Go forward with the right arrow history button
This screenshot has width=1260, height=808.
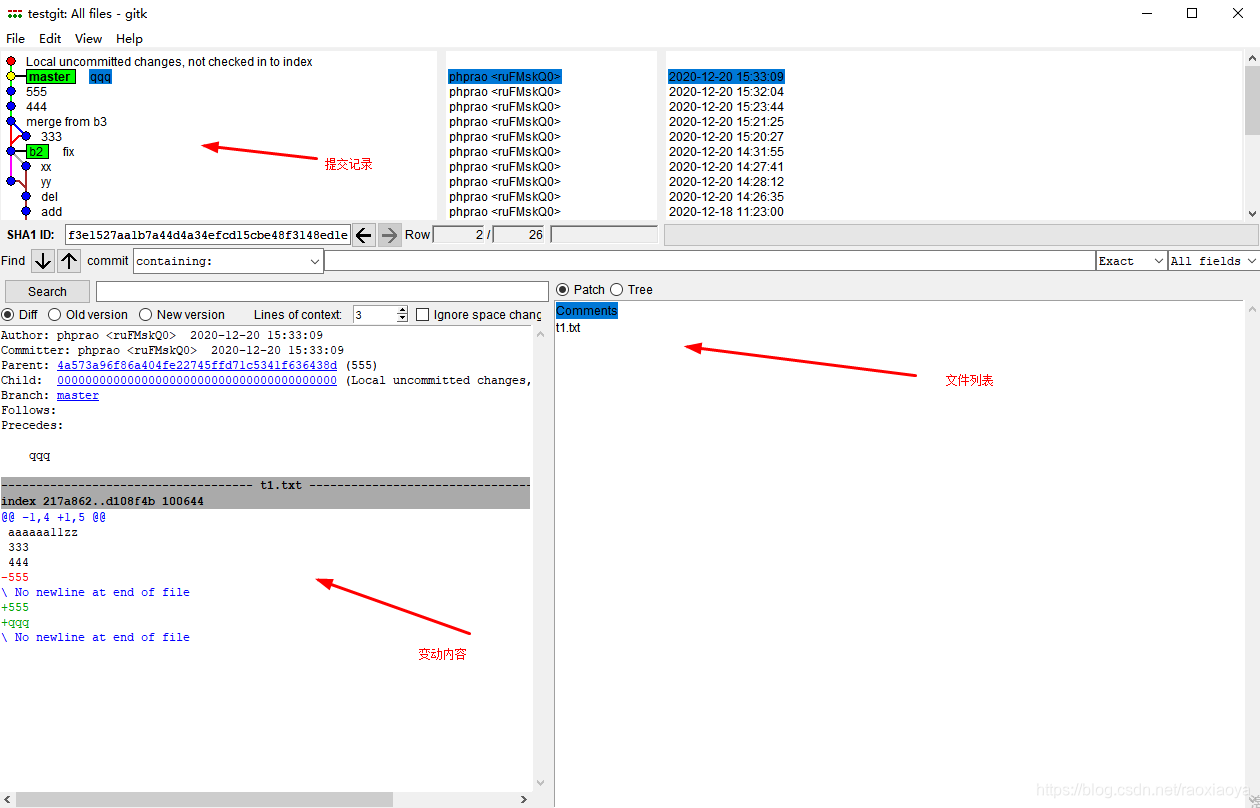pyautogui.click(x=389, y=235)
